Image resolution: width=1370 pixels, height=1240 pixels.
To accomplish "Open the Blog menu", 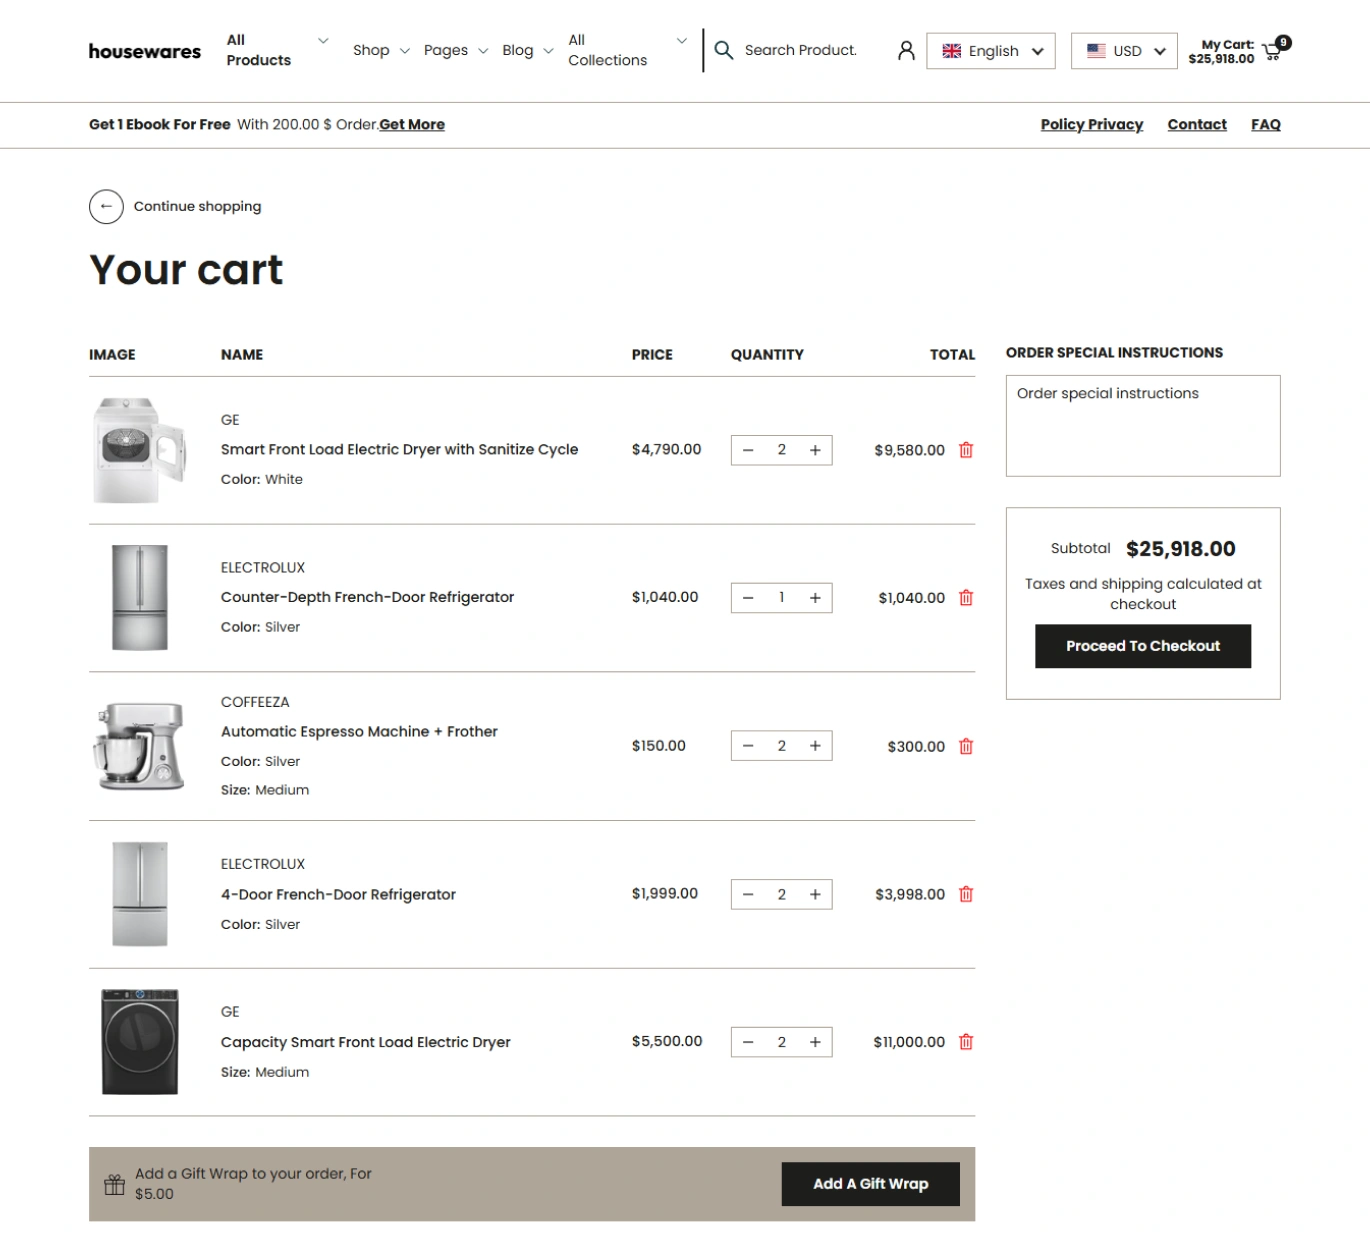I will (x=527, y=50).
